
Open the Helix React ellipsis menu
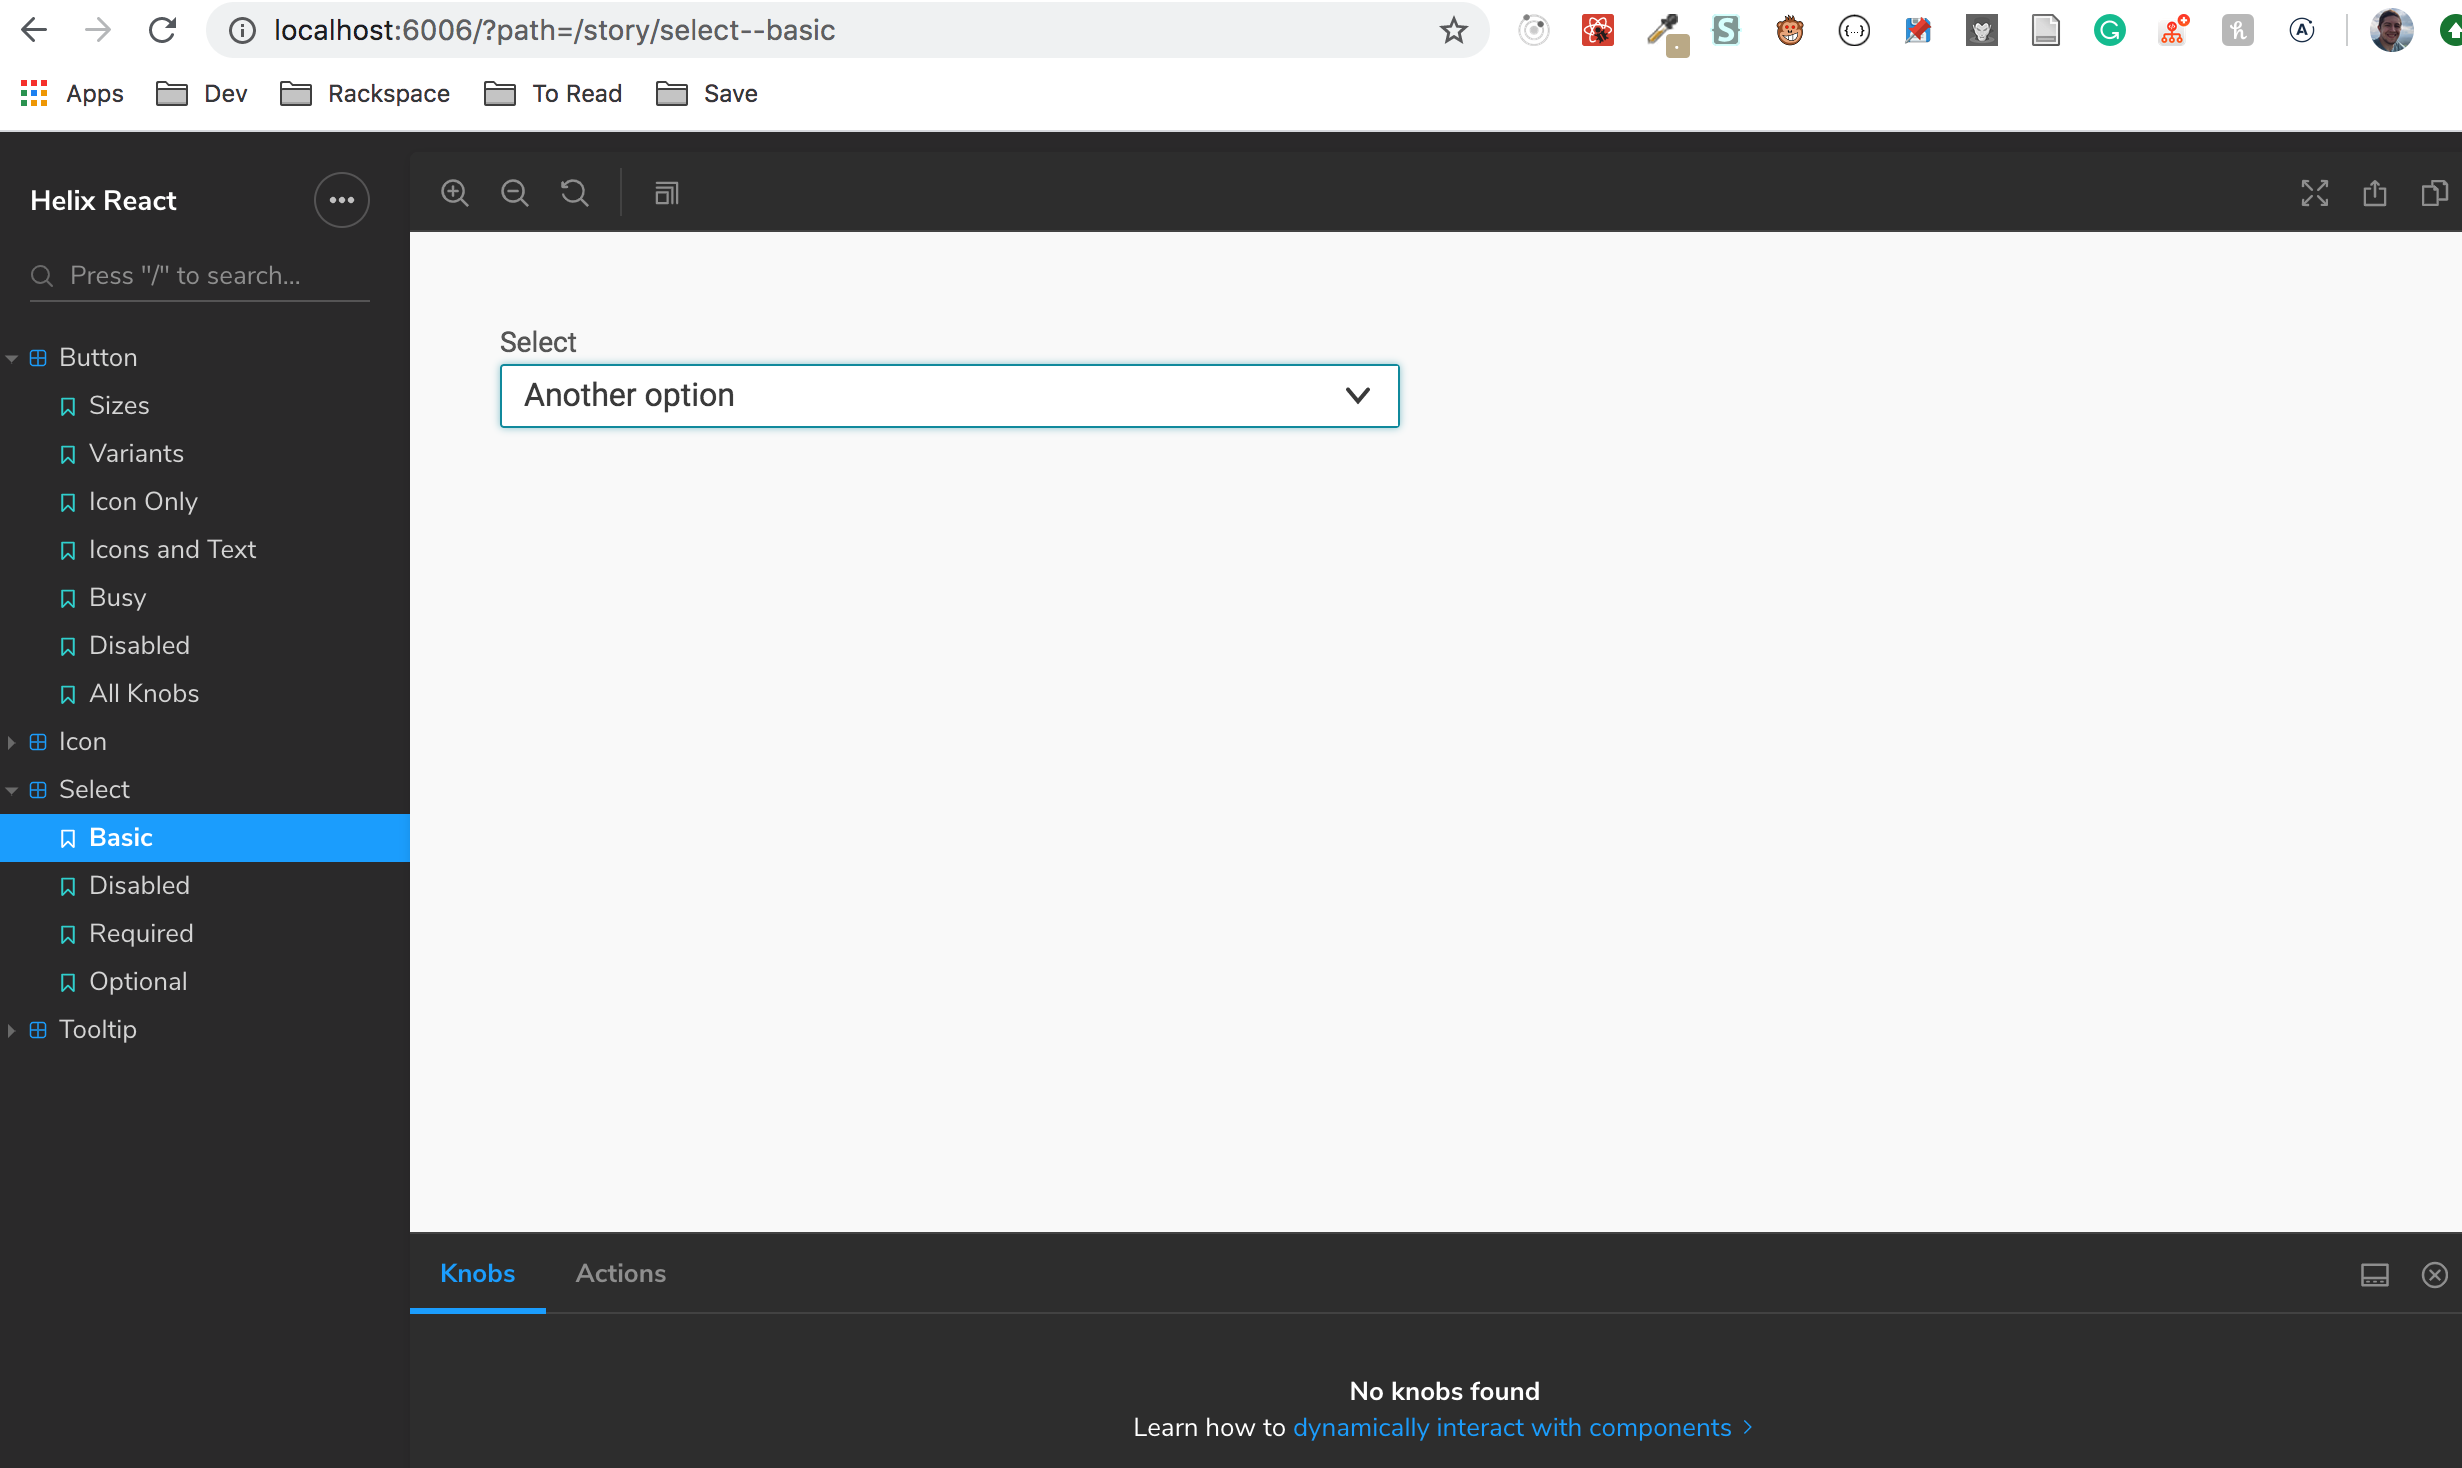[342, 200]
